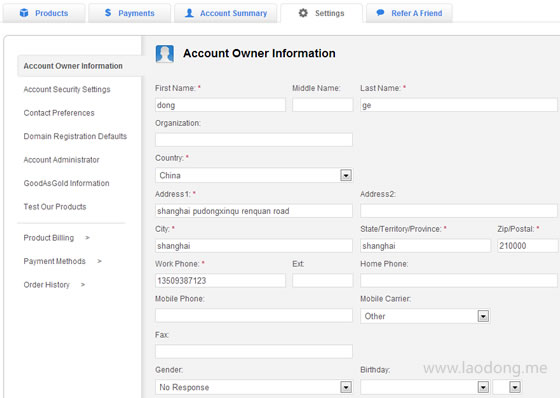This screenshot has height=398, width=560.
Task: Open Account Security Settings
Action: (67, 89)
